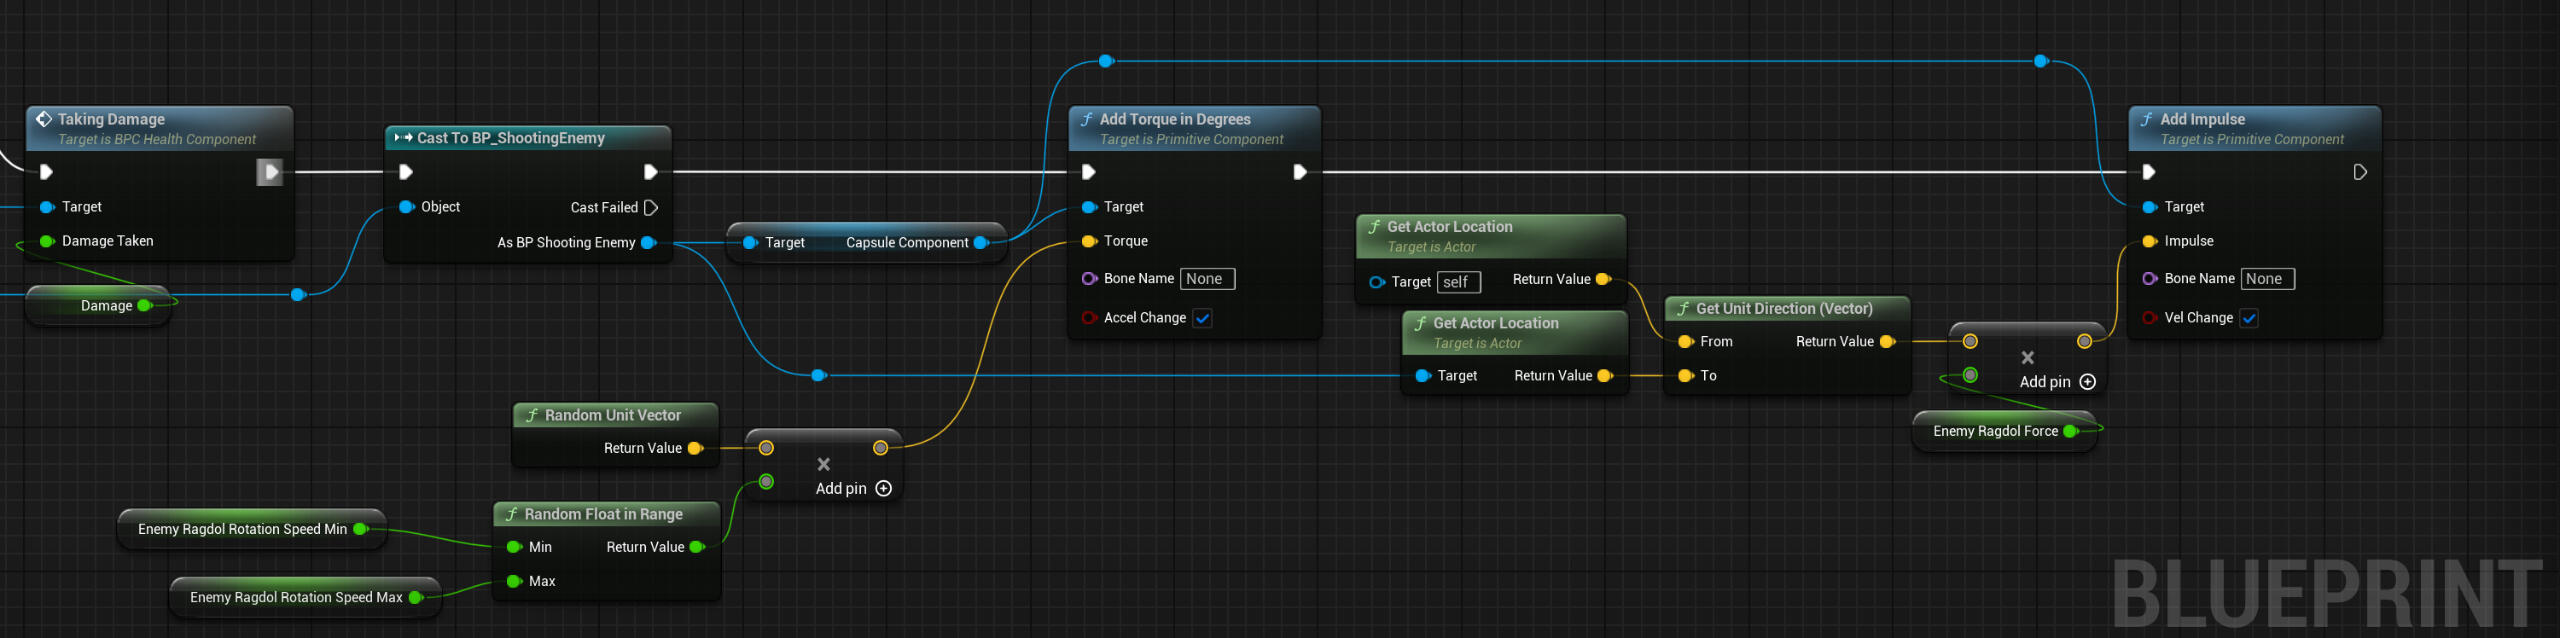This screenshot has width=2560, height=638.
Task: Click the Bone Name field on Add Torque
Action: point(1206,280)
